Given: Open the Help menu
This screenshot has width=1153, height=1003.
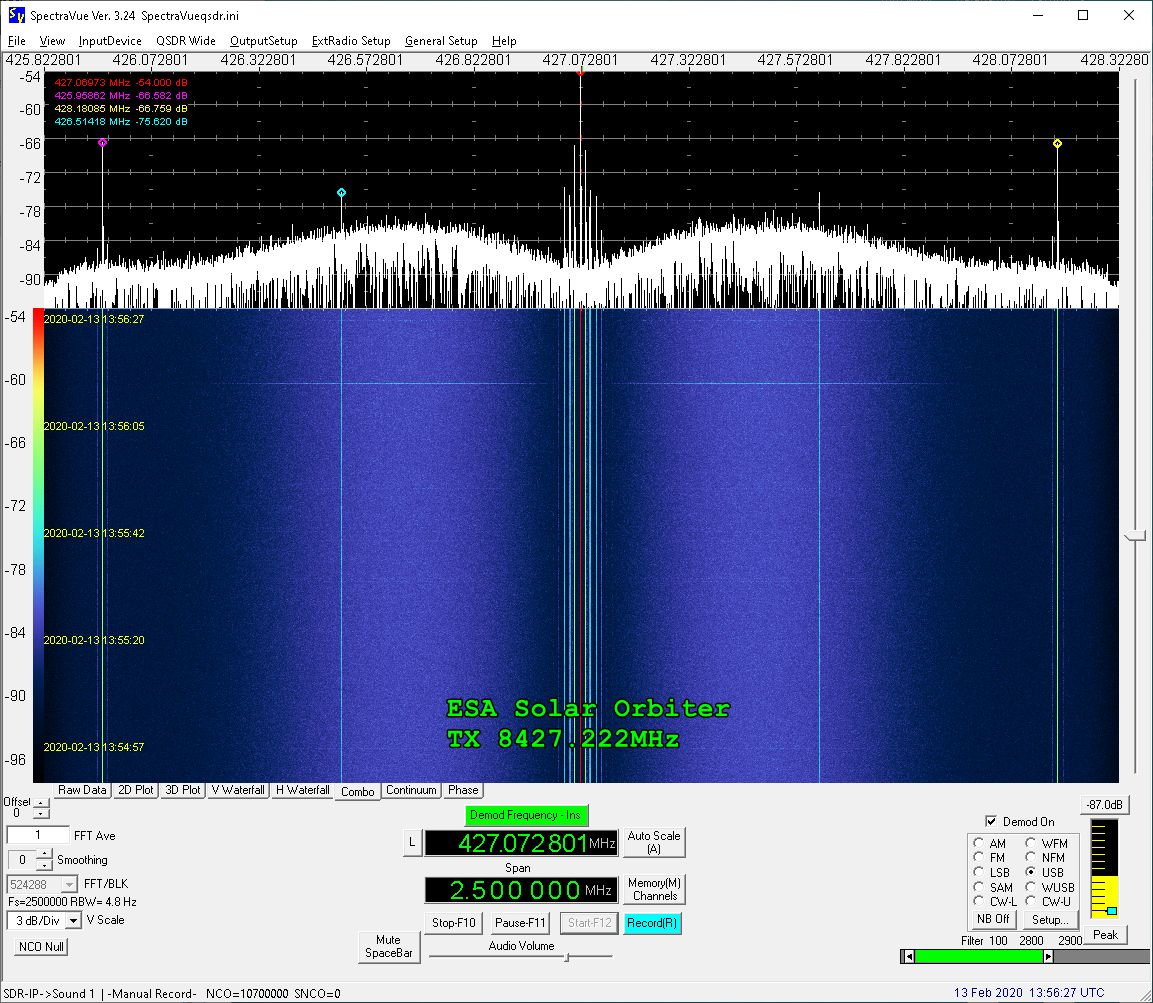Looking at the screenshot, I should [504, 41].
